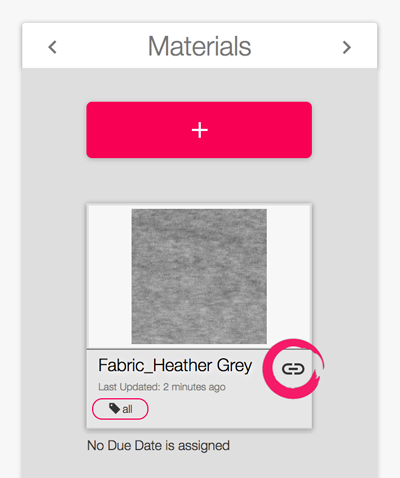
Task: Click the word "Grey" in the material title
Action: pyautogui.click(x=234, y=366)
